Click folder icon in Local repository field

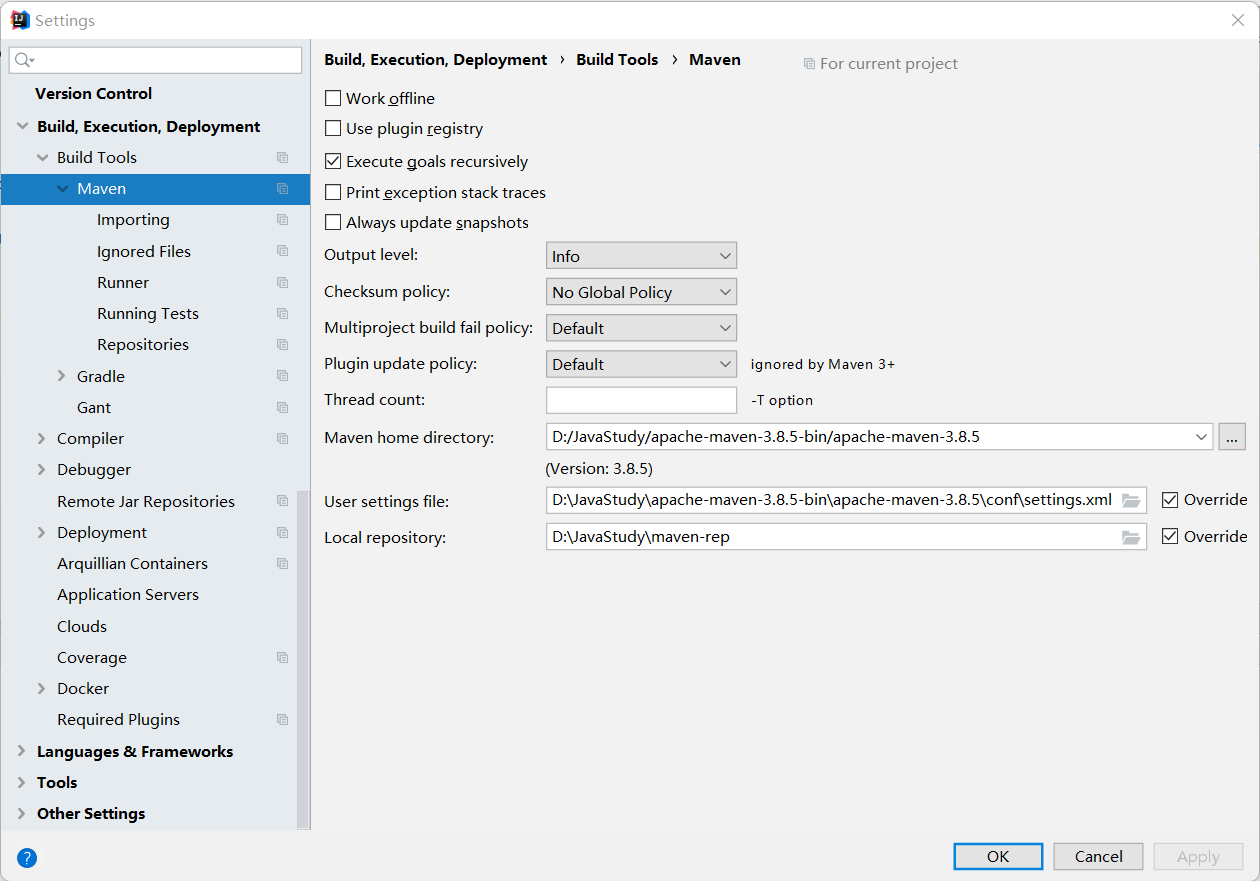point(1131,537)
